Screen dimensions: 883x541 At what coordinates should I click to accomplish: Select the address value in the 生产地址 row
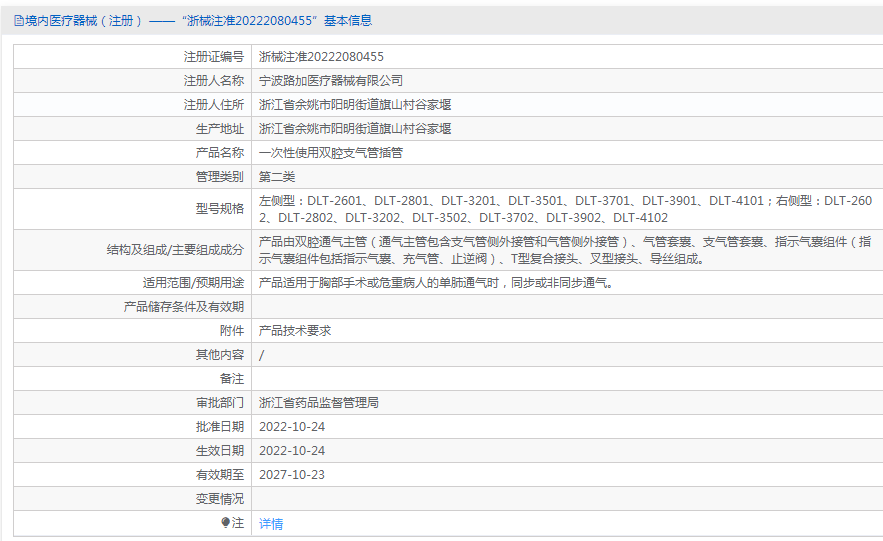click(355, 129)
